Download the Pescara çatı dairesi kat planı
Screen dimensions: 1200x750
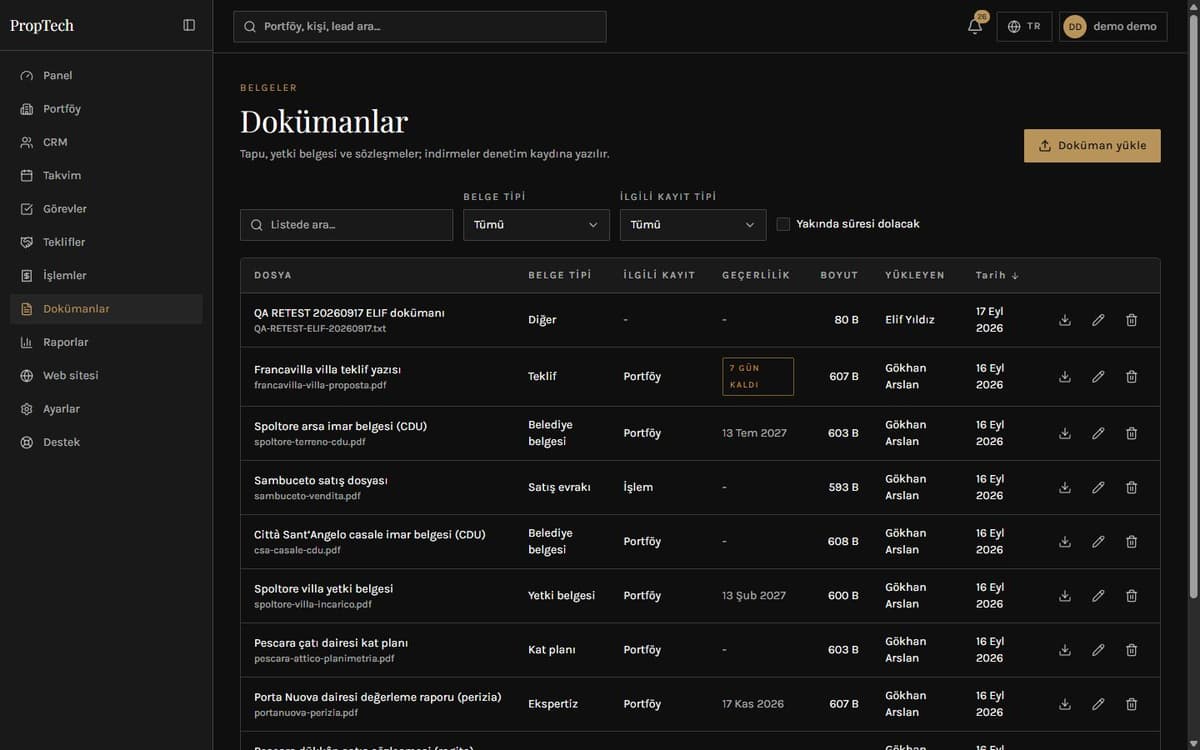1065,650
